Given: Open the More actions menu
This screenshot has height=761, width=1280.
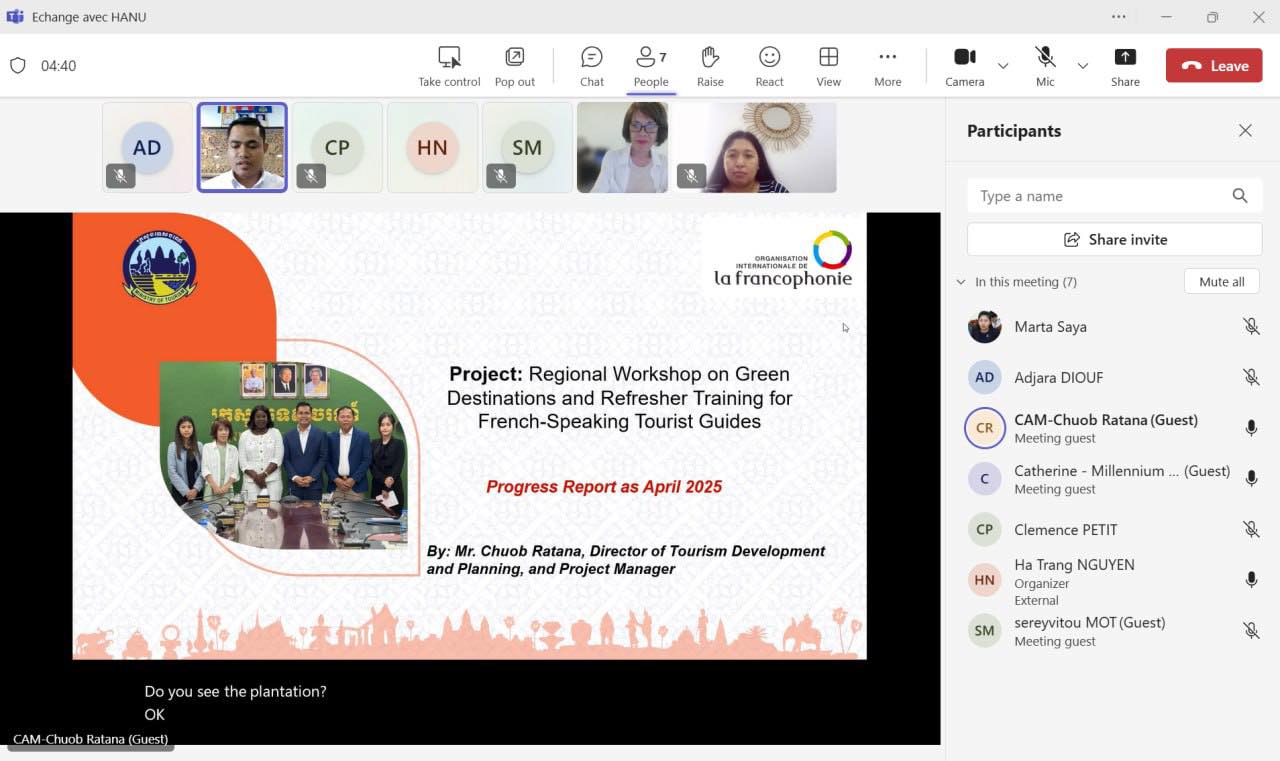Looking at the screenshot, I should click(887, 66).
